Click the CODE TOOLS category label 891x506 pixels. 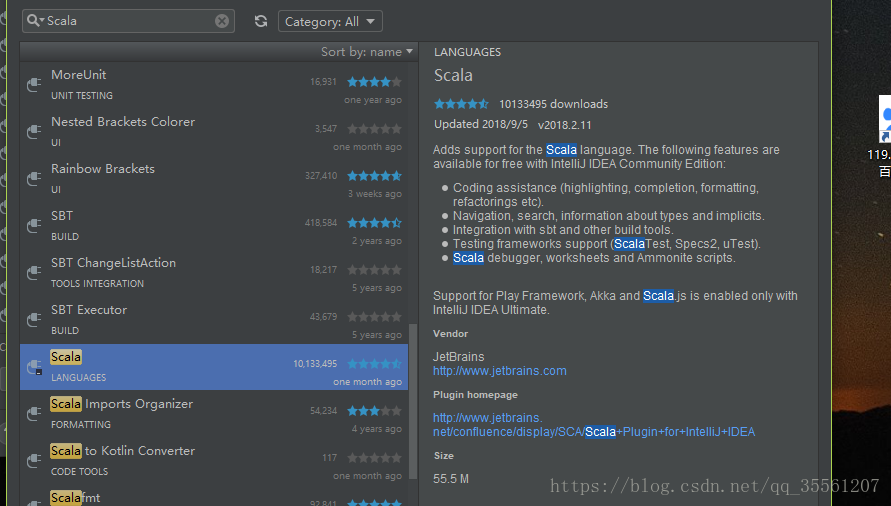pyautogui.click(x=79, y=472)
